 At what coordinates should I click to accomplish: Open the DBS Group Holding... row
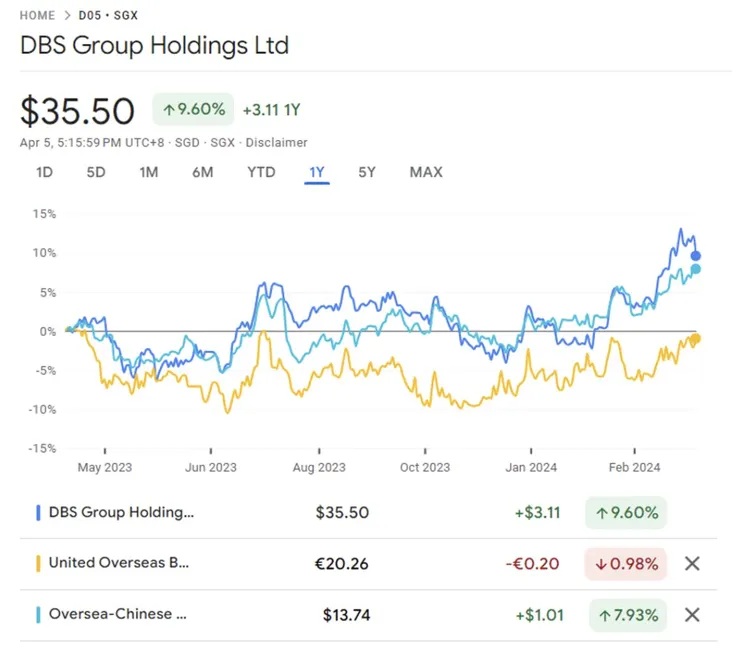click(x=368, y=512)
